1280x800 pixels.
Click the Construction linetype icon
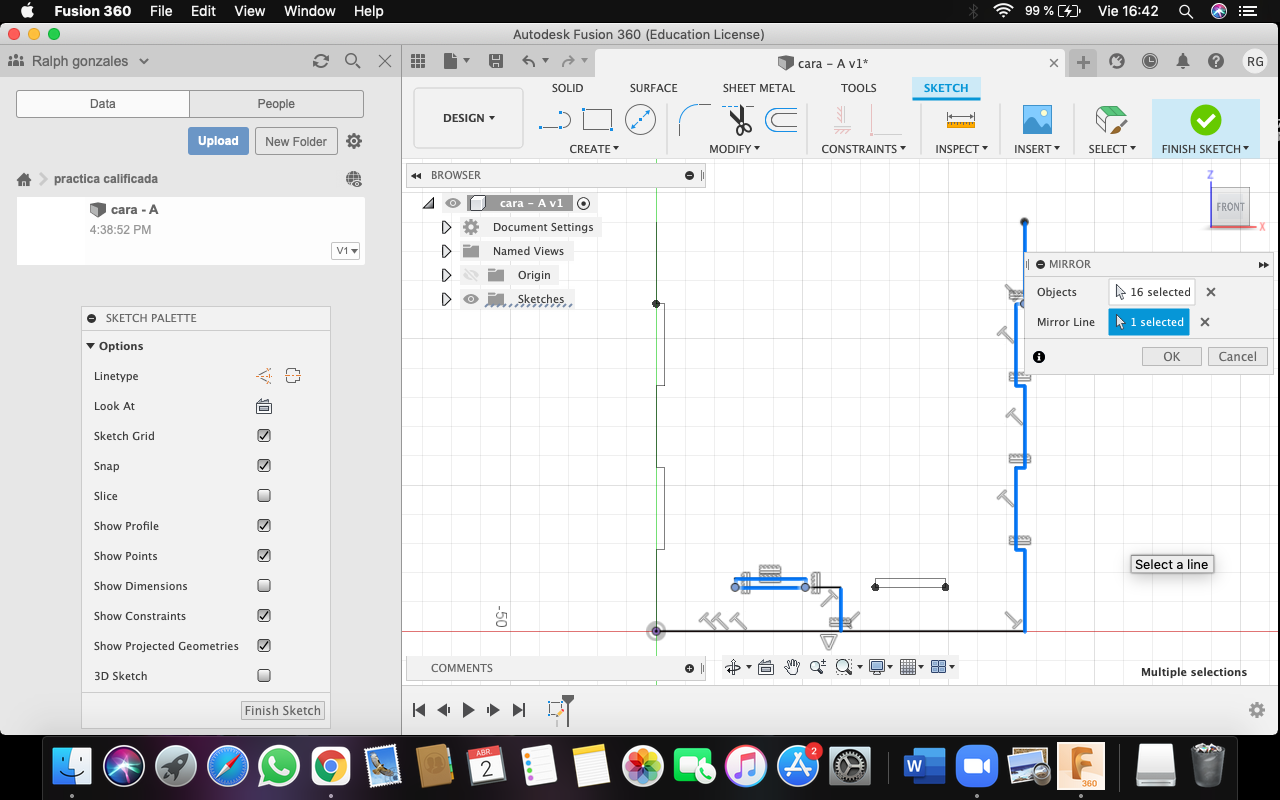264,376
